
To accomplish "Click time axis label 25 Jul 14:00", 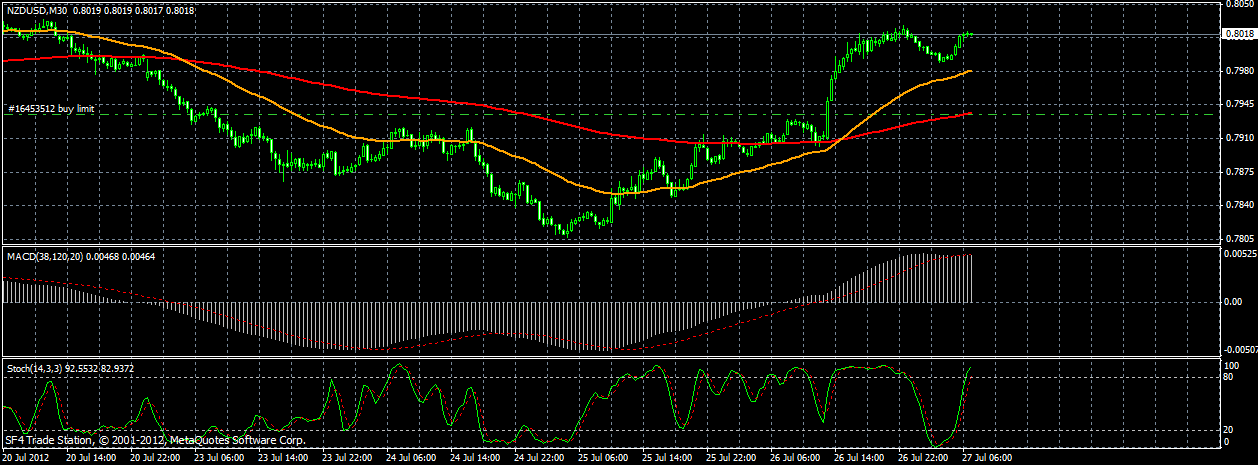I will tap(666, 458).
